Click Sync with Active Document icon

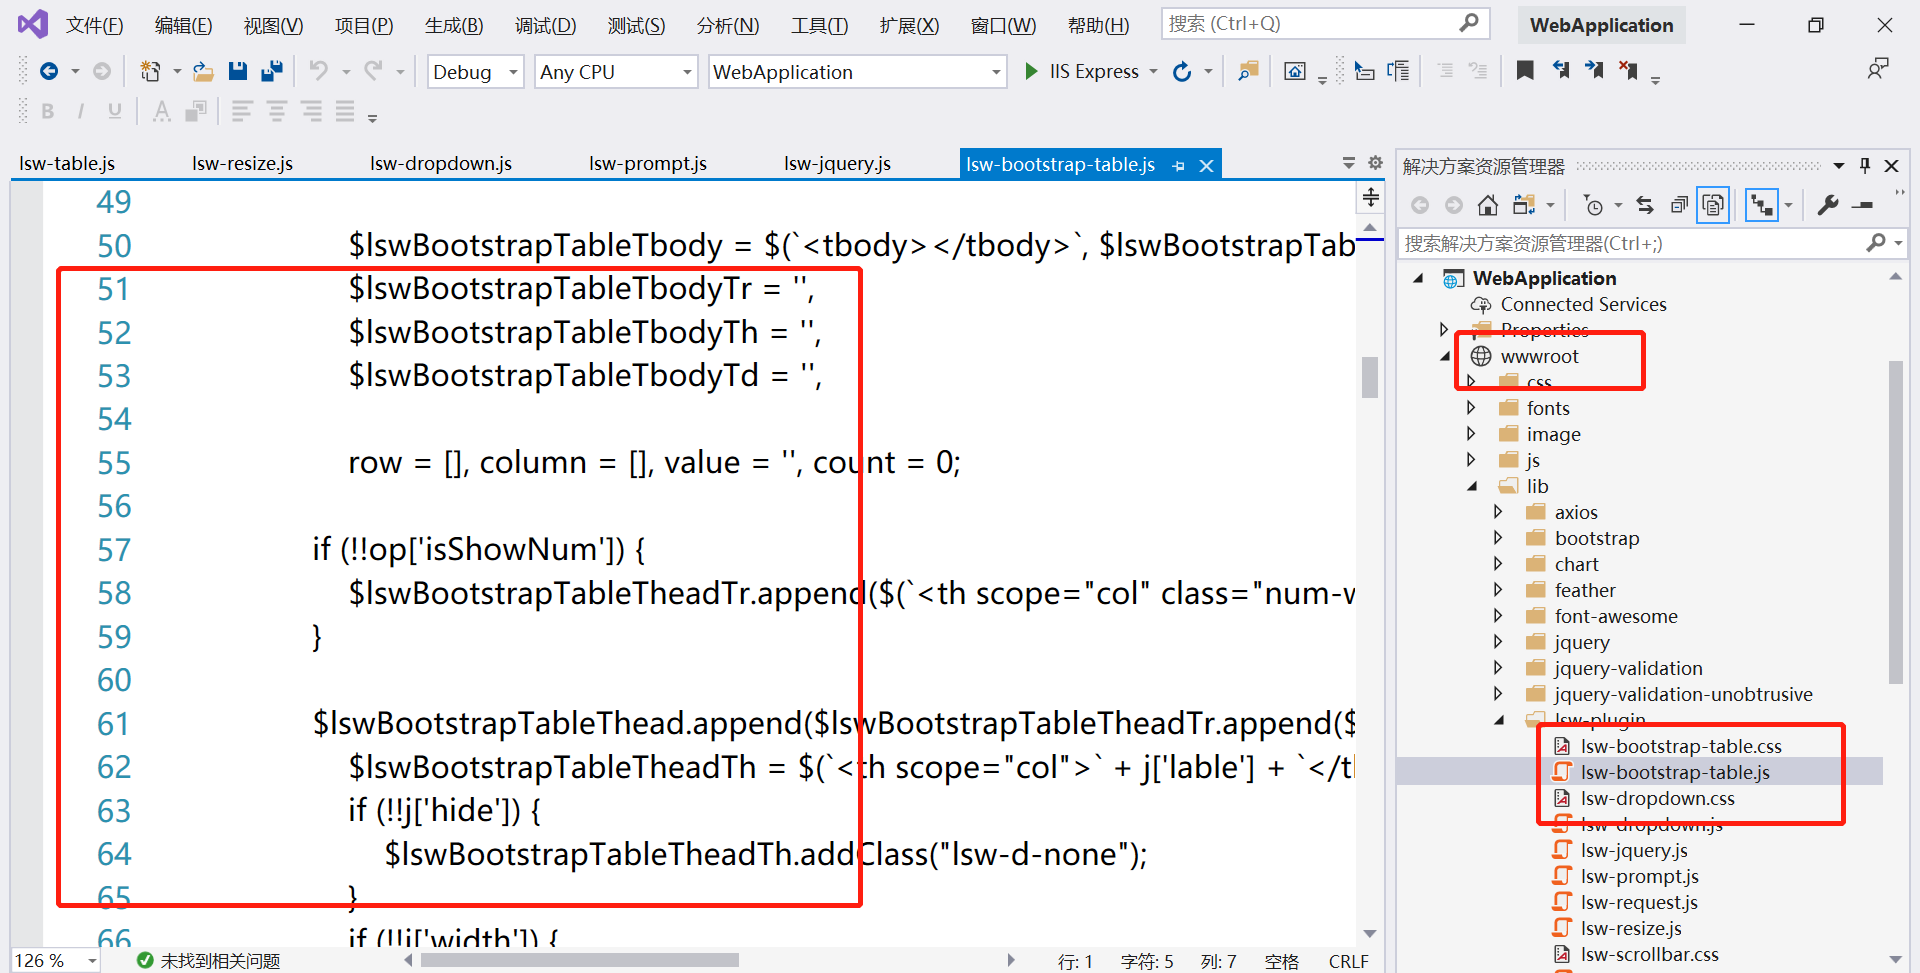tap(1645, 205)
